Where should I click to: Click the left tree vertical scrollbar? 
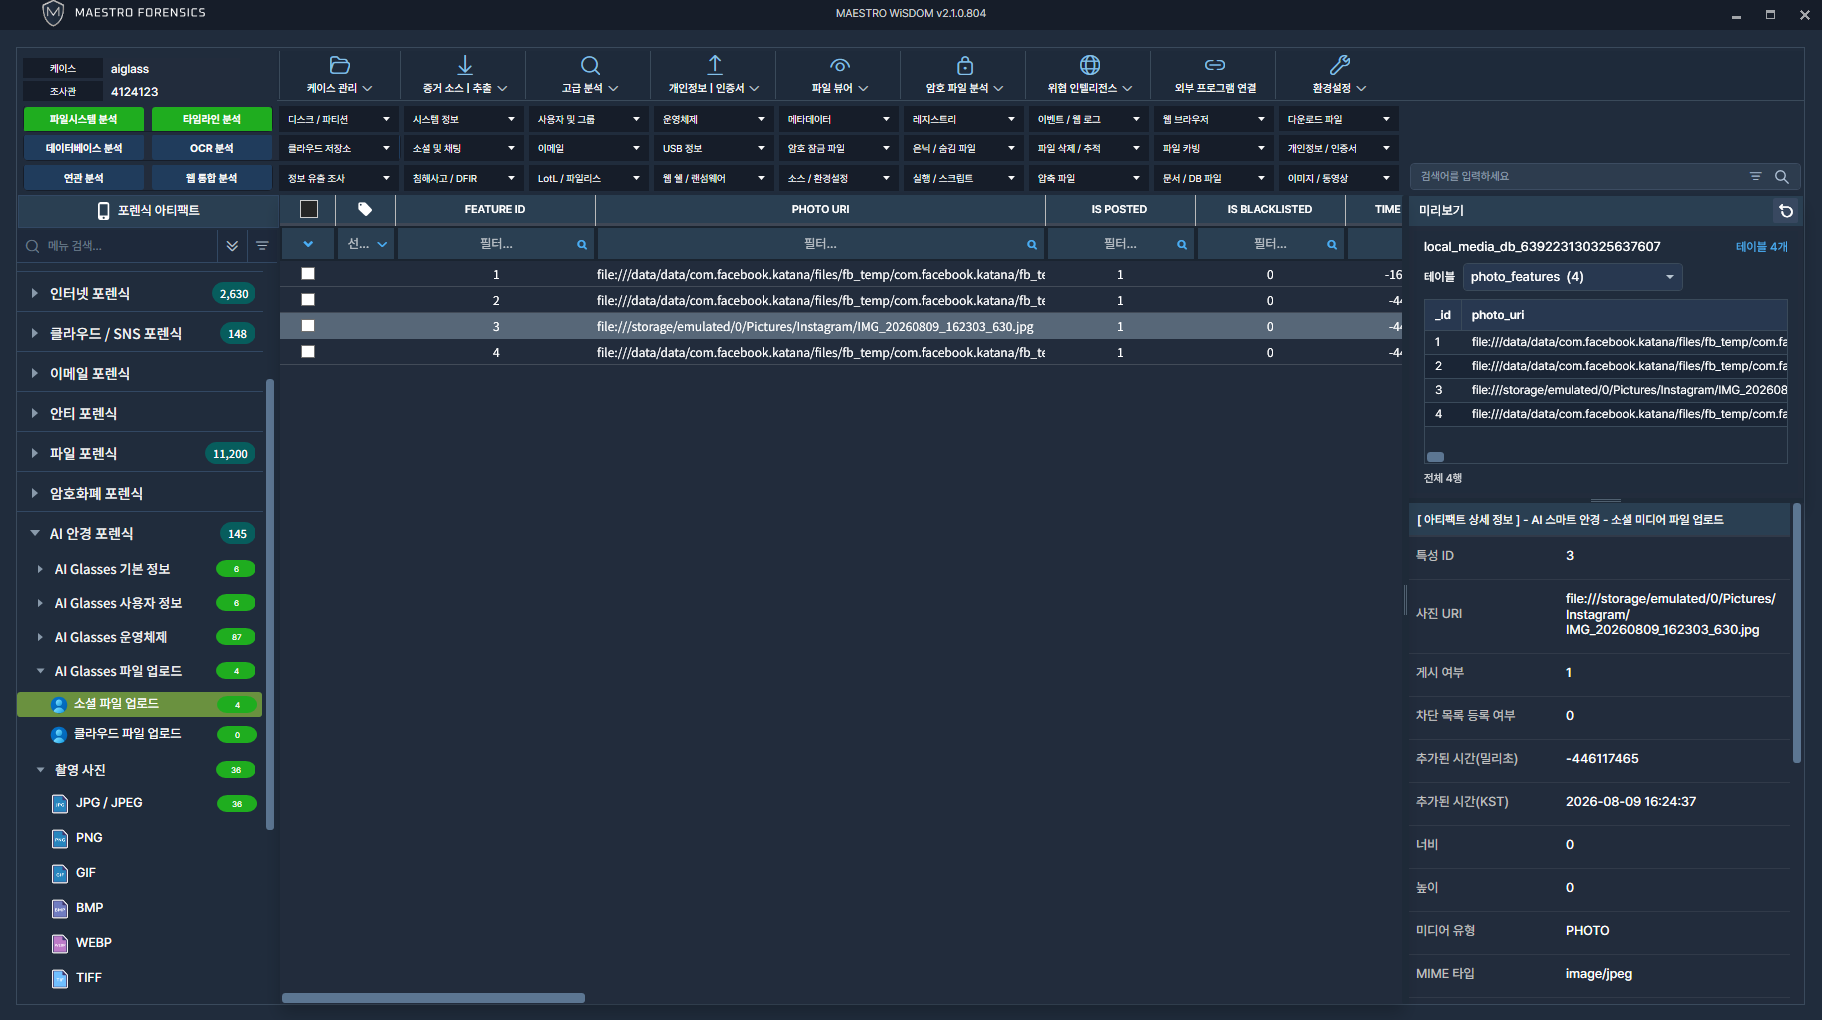(270, 605)
